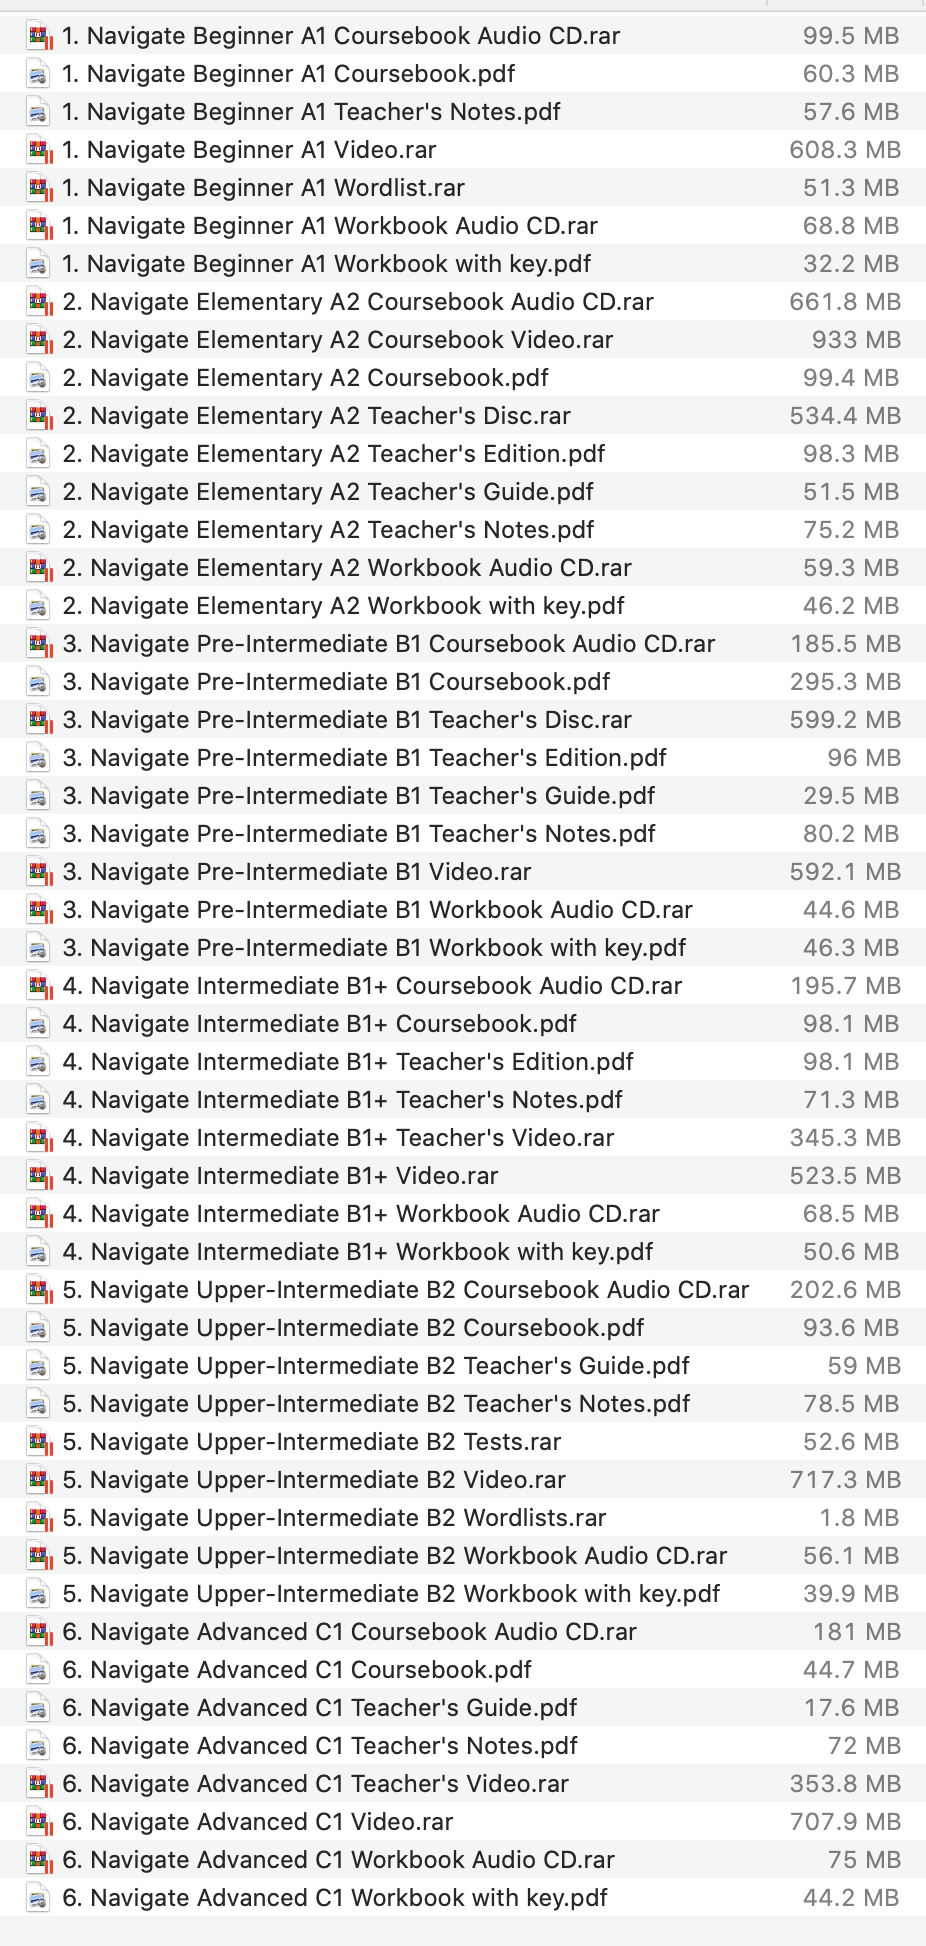Image resolution: width=926 pixels, height=1946 pixels.
Task: Select '4. Navigate Intermediate B1+ Video.rar'
Action: pyautogui.click(x=280, y=1176)
